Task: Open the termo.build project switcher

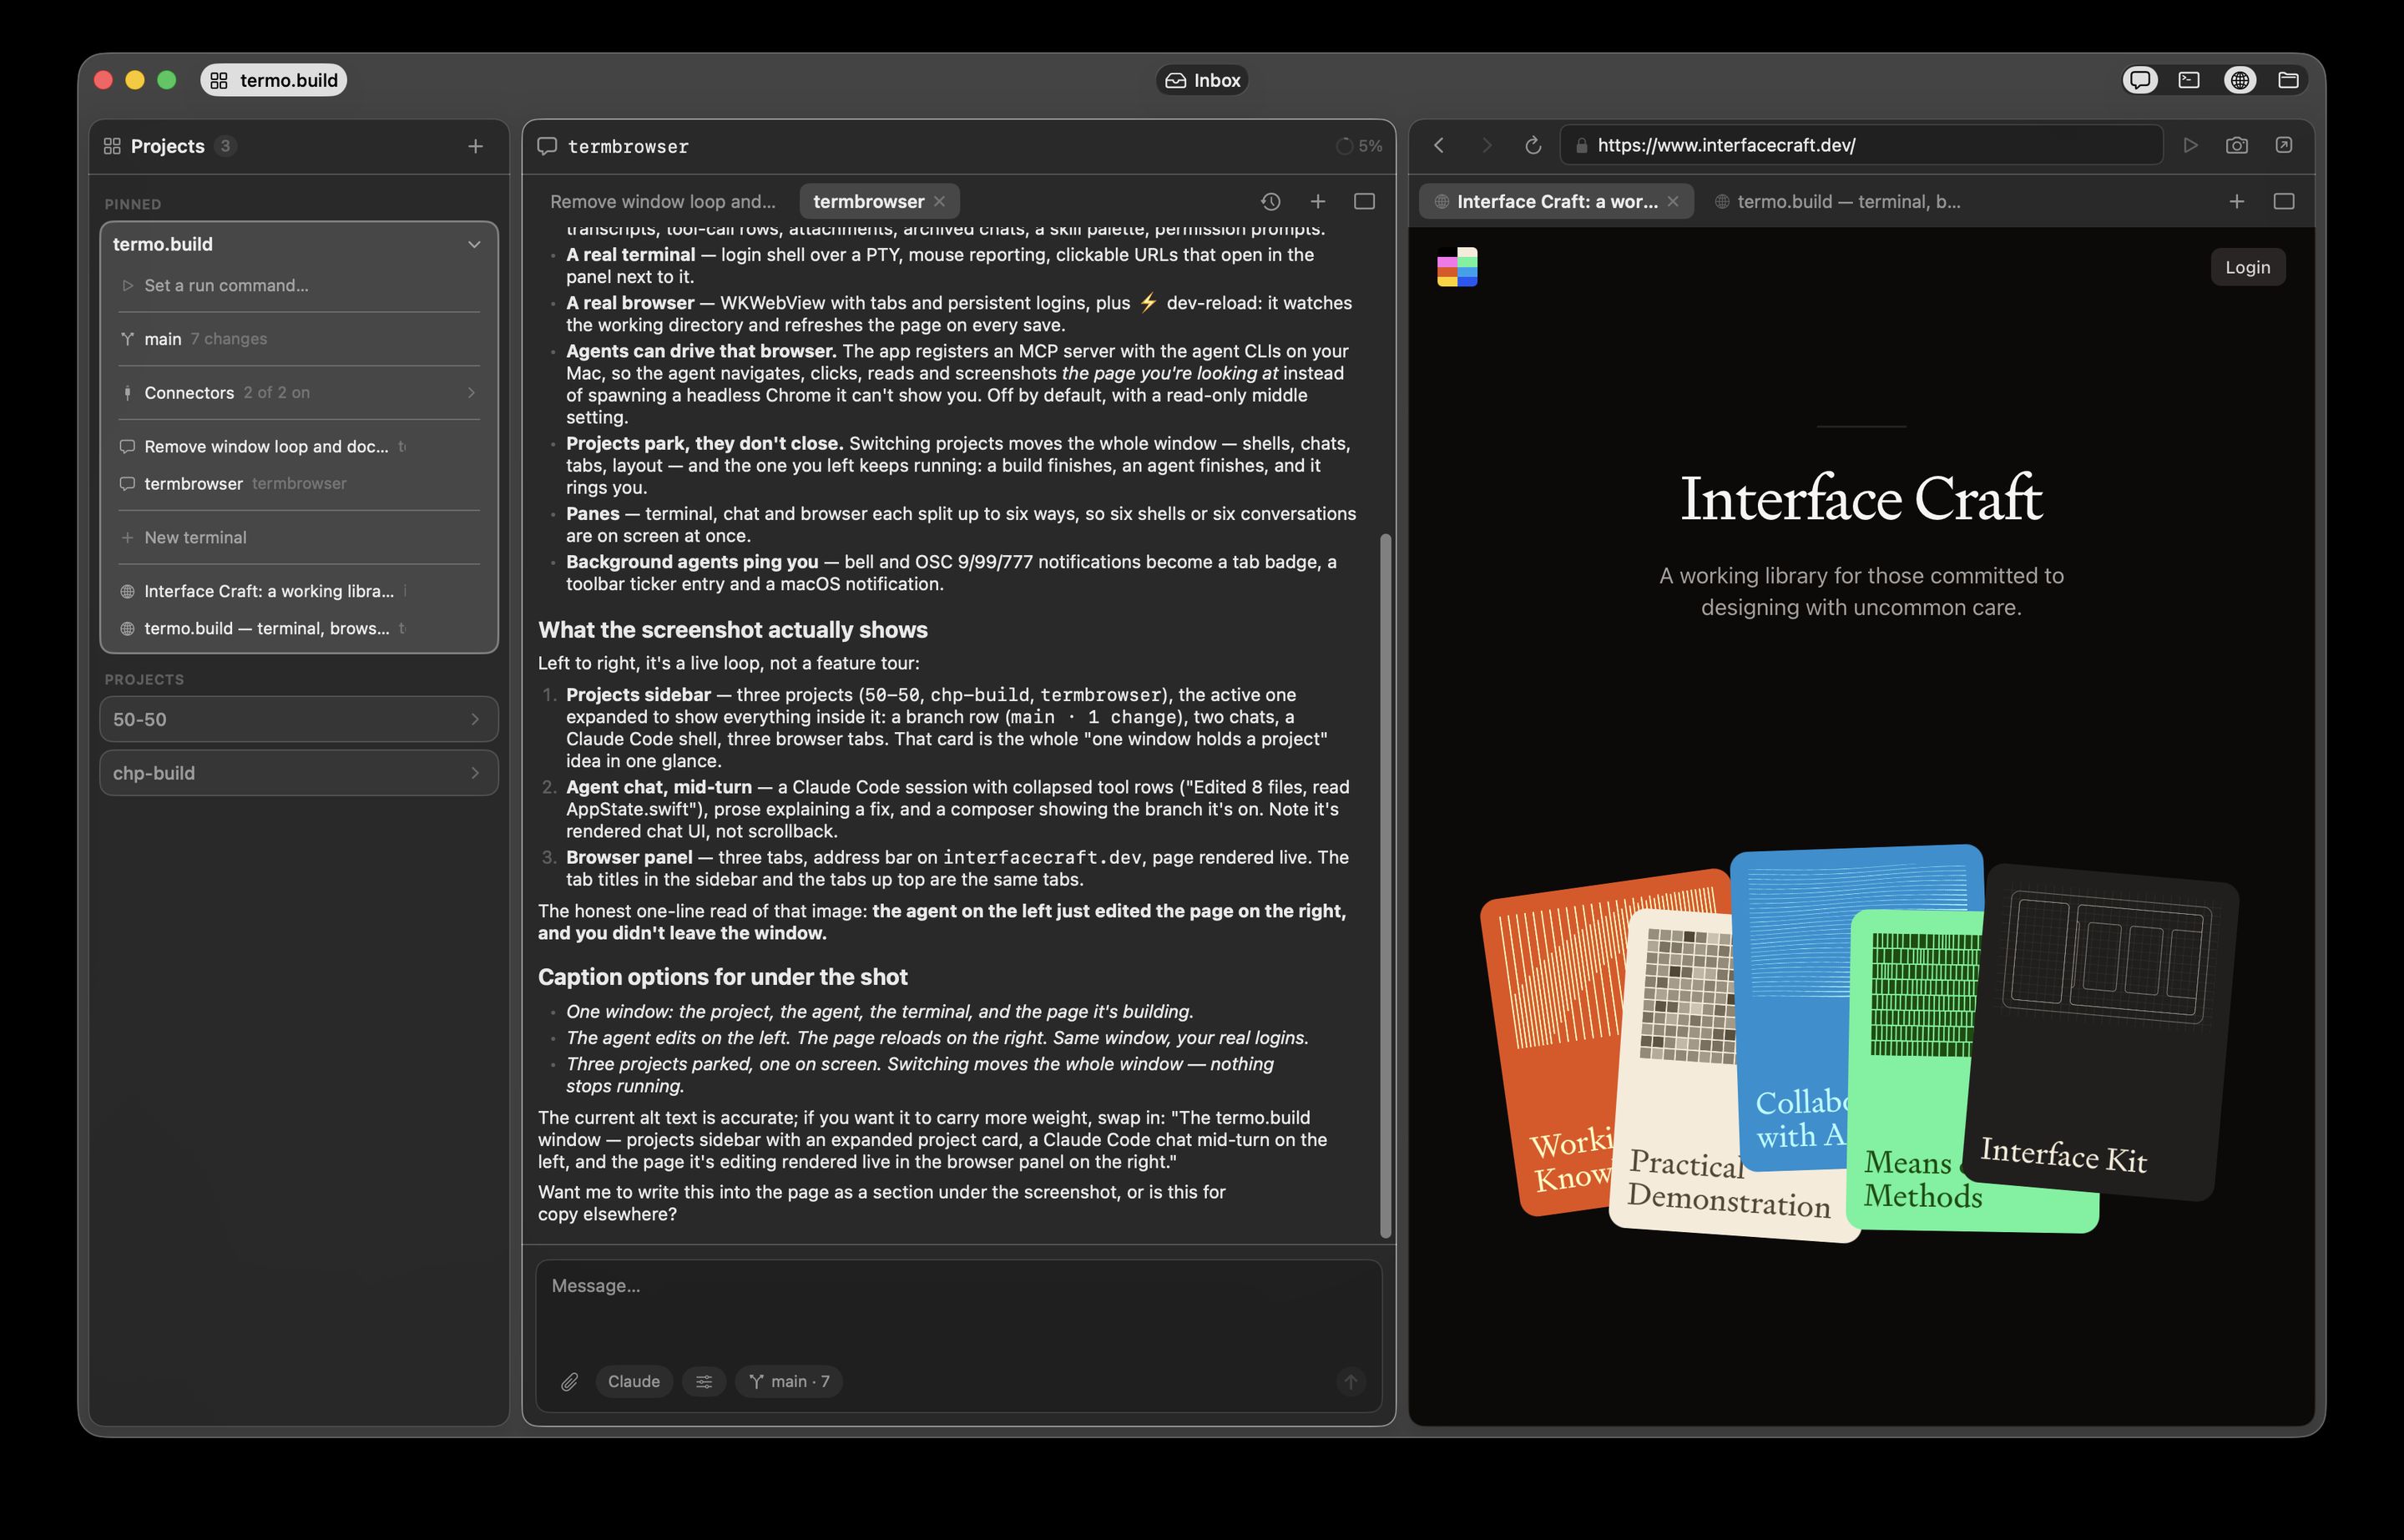Action: coord(274,80)
